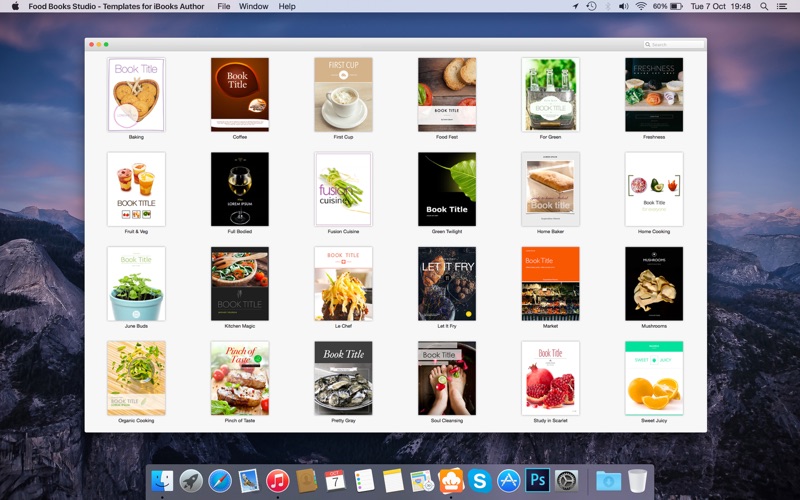Screen dimensions: 800x500
Task: Open the Help menu
Action: [287, 6]
